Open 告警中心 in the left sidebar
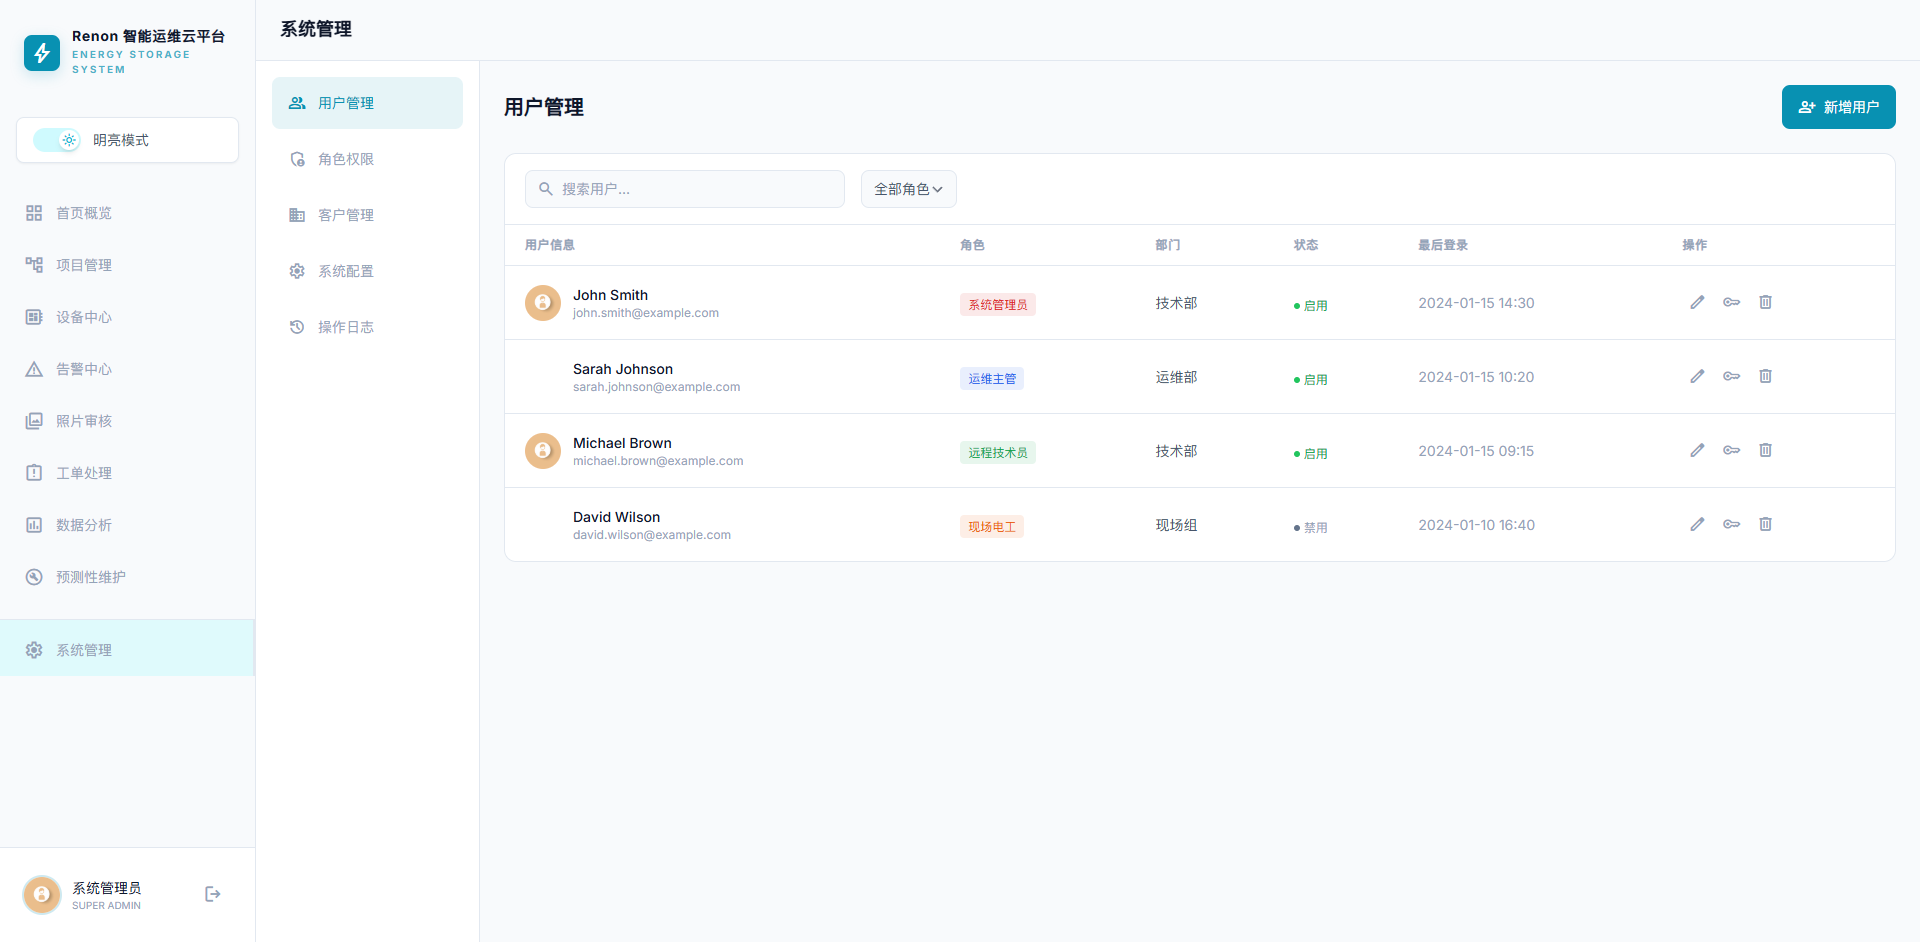Screen dimensions: 1920x942 pyautogui.click(x=84, y=369)
